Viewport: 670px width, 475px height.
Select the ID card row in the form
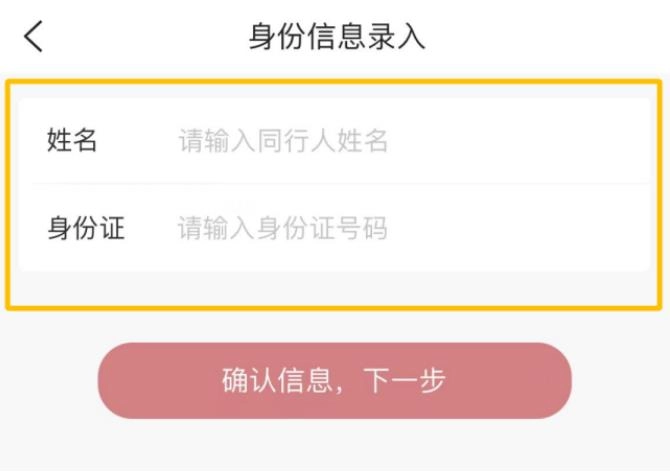[x=335, y=228]
